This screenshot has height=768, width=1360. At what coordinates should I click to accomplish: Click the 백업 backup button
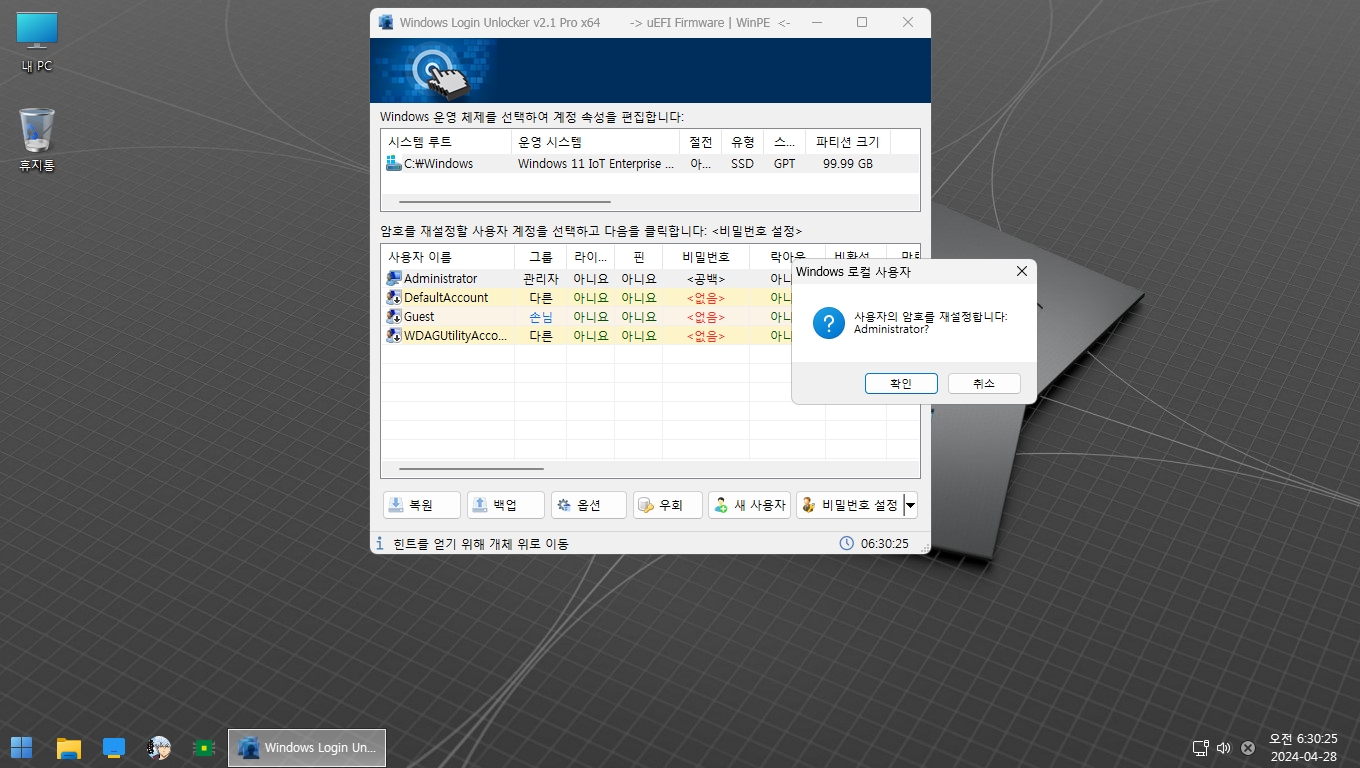(x=506, y=505)
